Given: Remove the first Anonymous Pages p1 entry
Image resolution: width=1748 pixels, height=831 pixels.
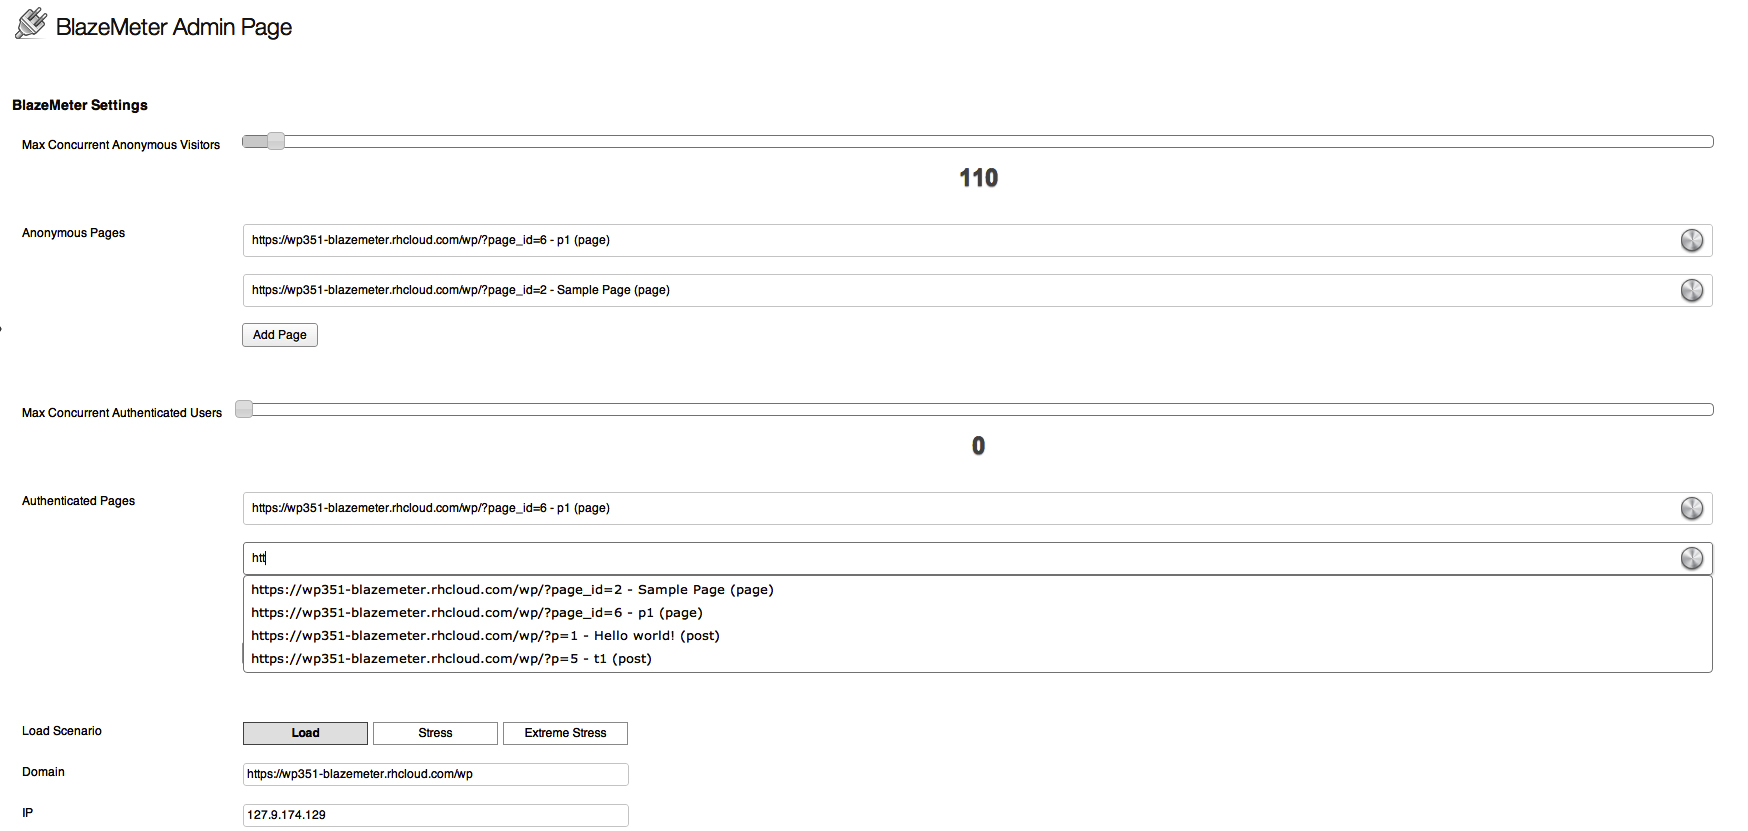Looking at the screenshot, I should 1691,240.
